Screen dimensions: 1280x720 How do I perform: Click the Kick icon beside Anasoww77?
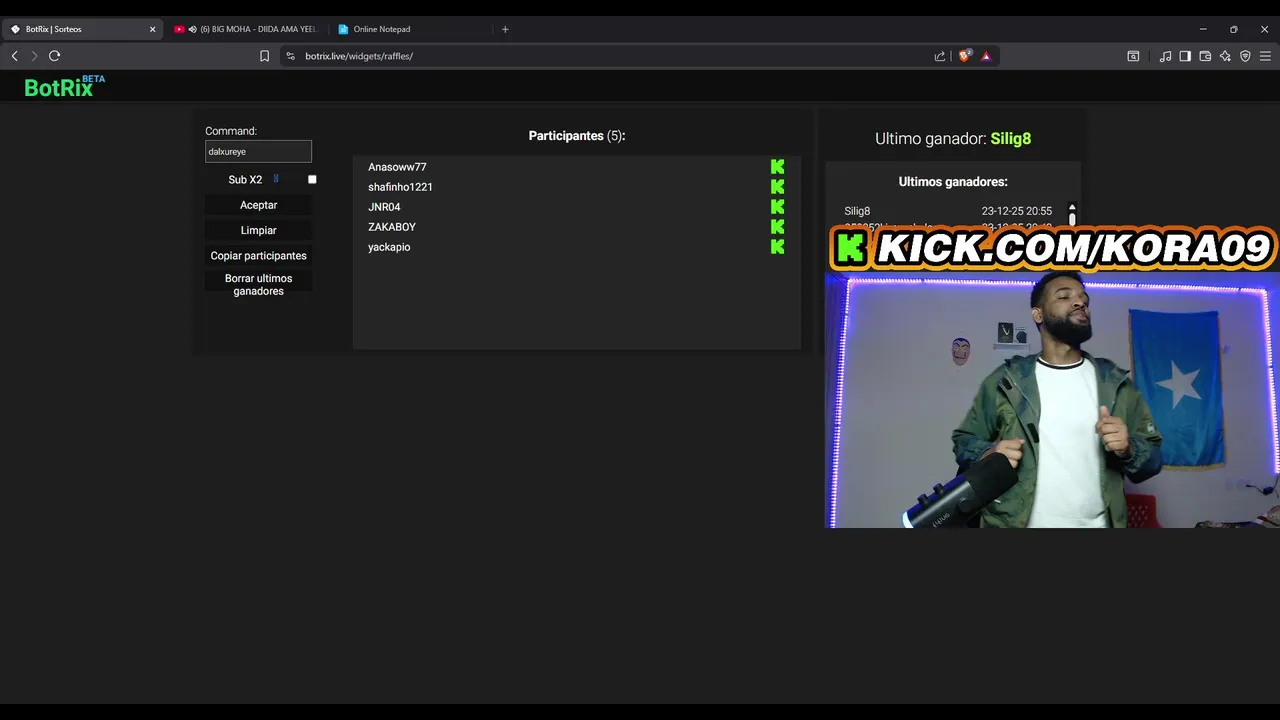pyautogui.click(x=777, y=167)
